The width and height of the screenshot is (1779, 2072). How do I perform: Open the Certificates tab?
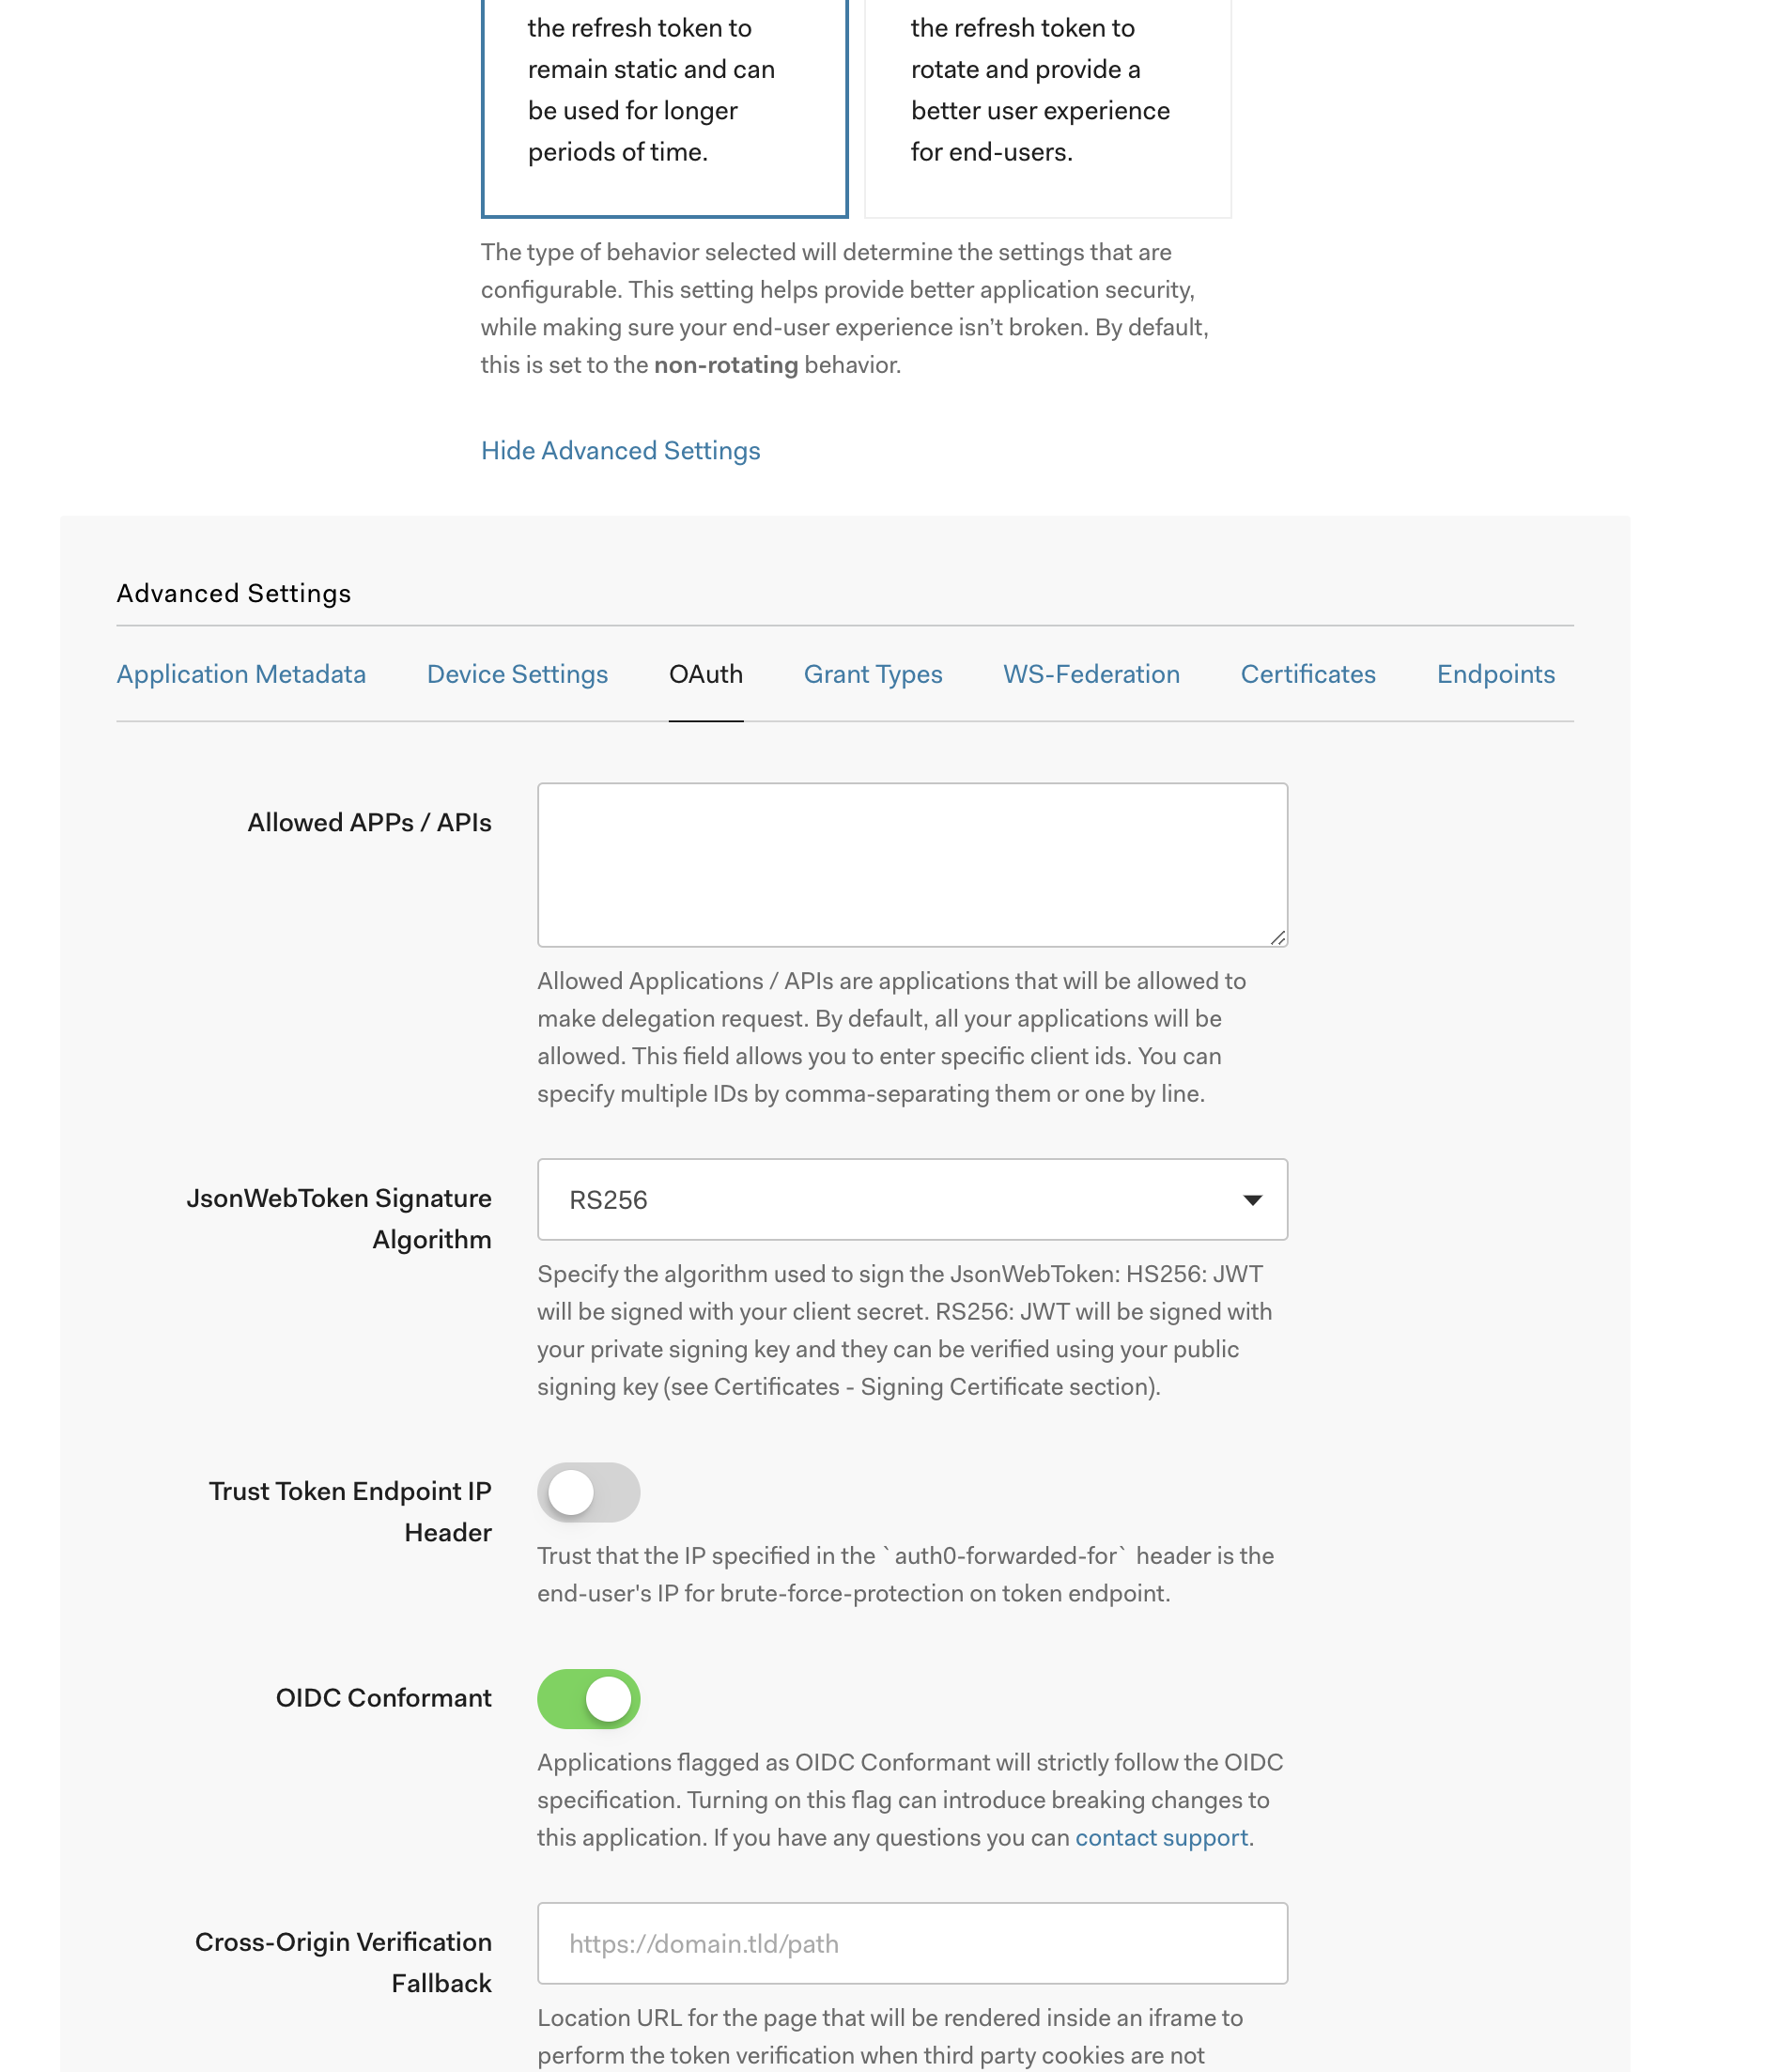pos(1307,674)
